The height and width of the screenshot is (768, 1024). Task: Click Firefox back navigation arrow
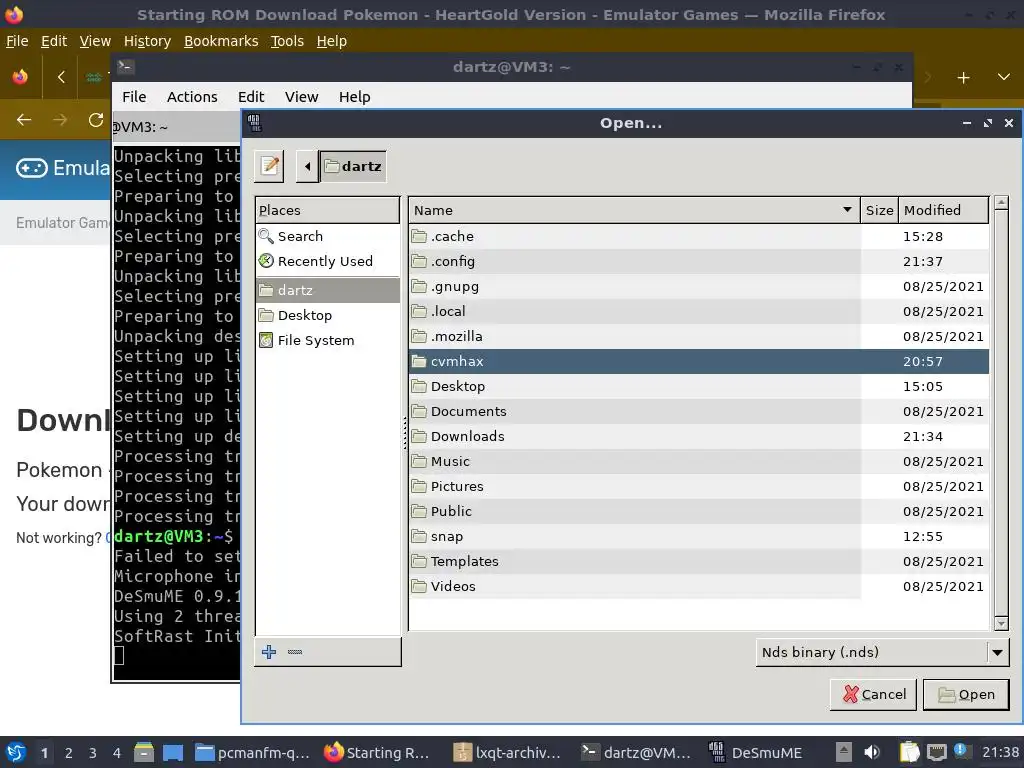(24, 120)
